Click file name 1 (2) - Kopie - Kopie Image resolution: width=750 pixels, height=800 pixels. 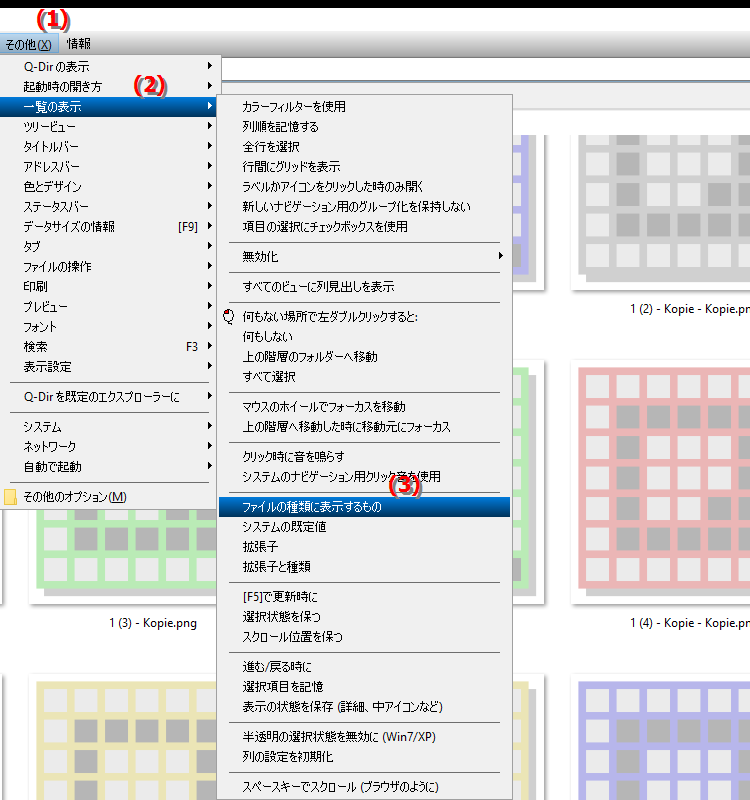coord(690,309)
